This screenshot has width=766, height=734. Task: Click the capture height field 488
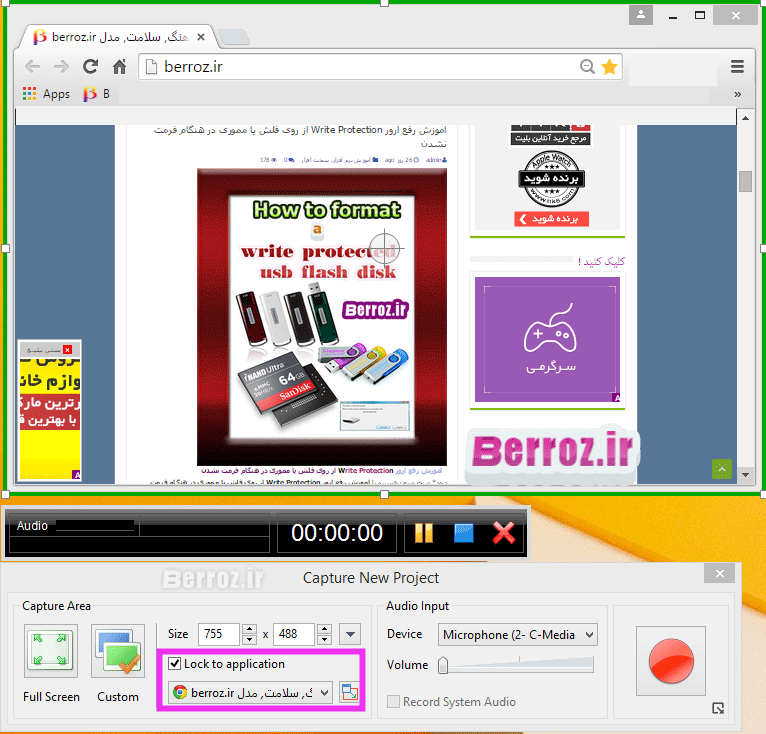(x=294, y=634)
